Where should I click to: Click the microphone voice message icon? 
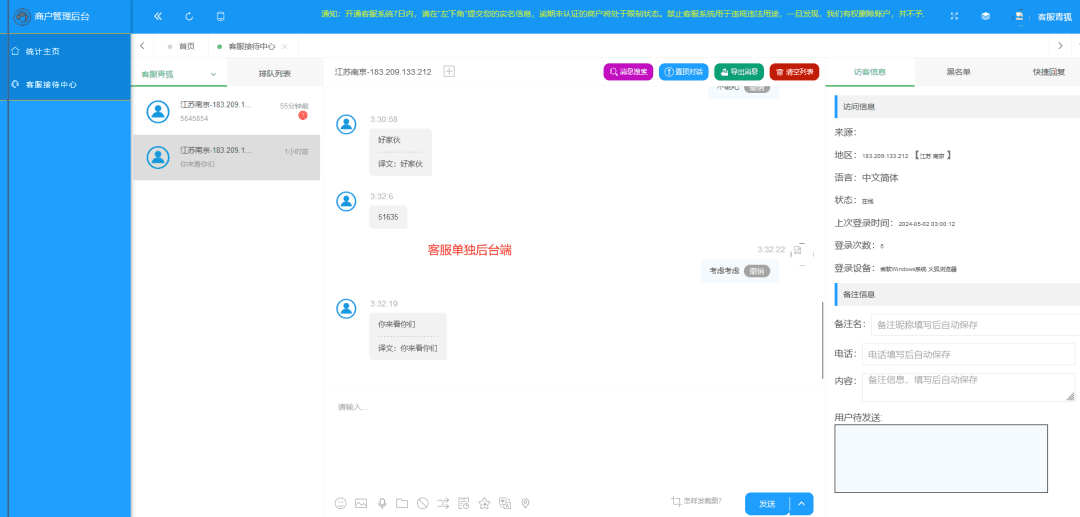[x=382, y=503]
